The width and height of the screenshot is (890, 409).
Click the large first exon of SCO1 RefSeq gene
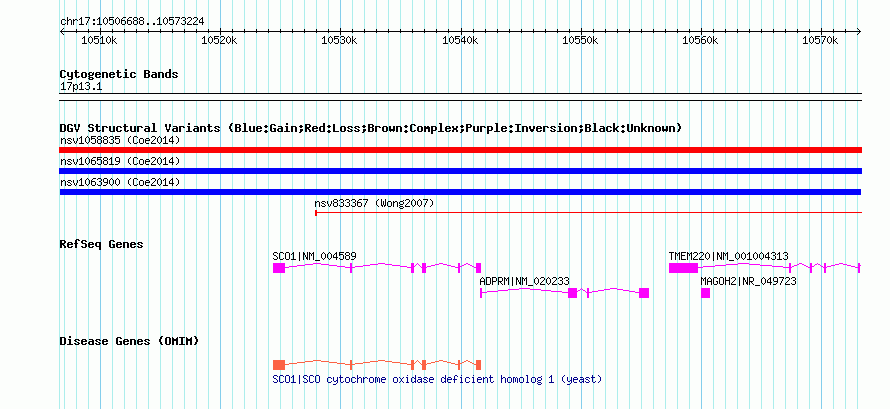click(x=279, y=268)
